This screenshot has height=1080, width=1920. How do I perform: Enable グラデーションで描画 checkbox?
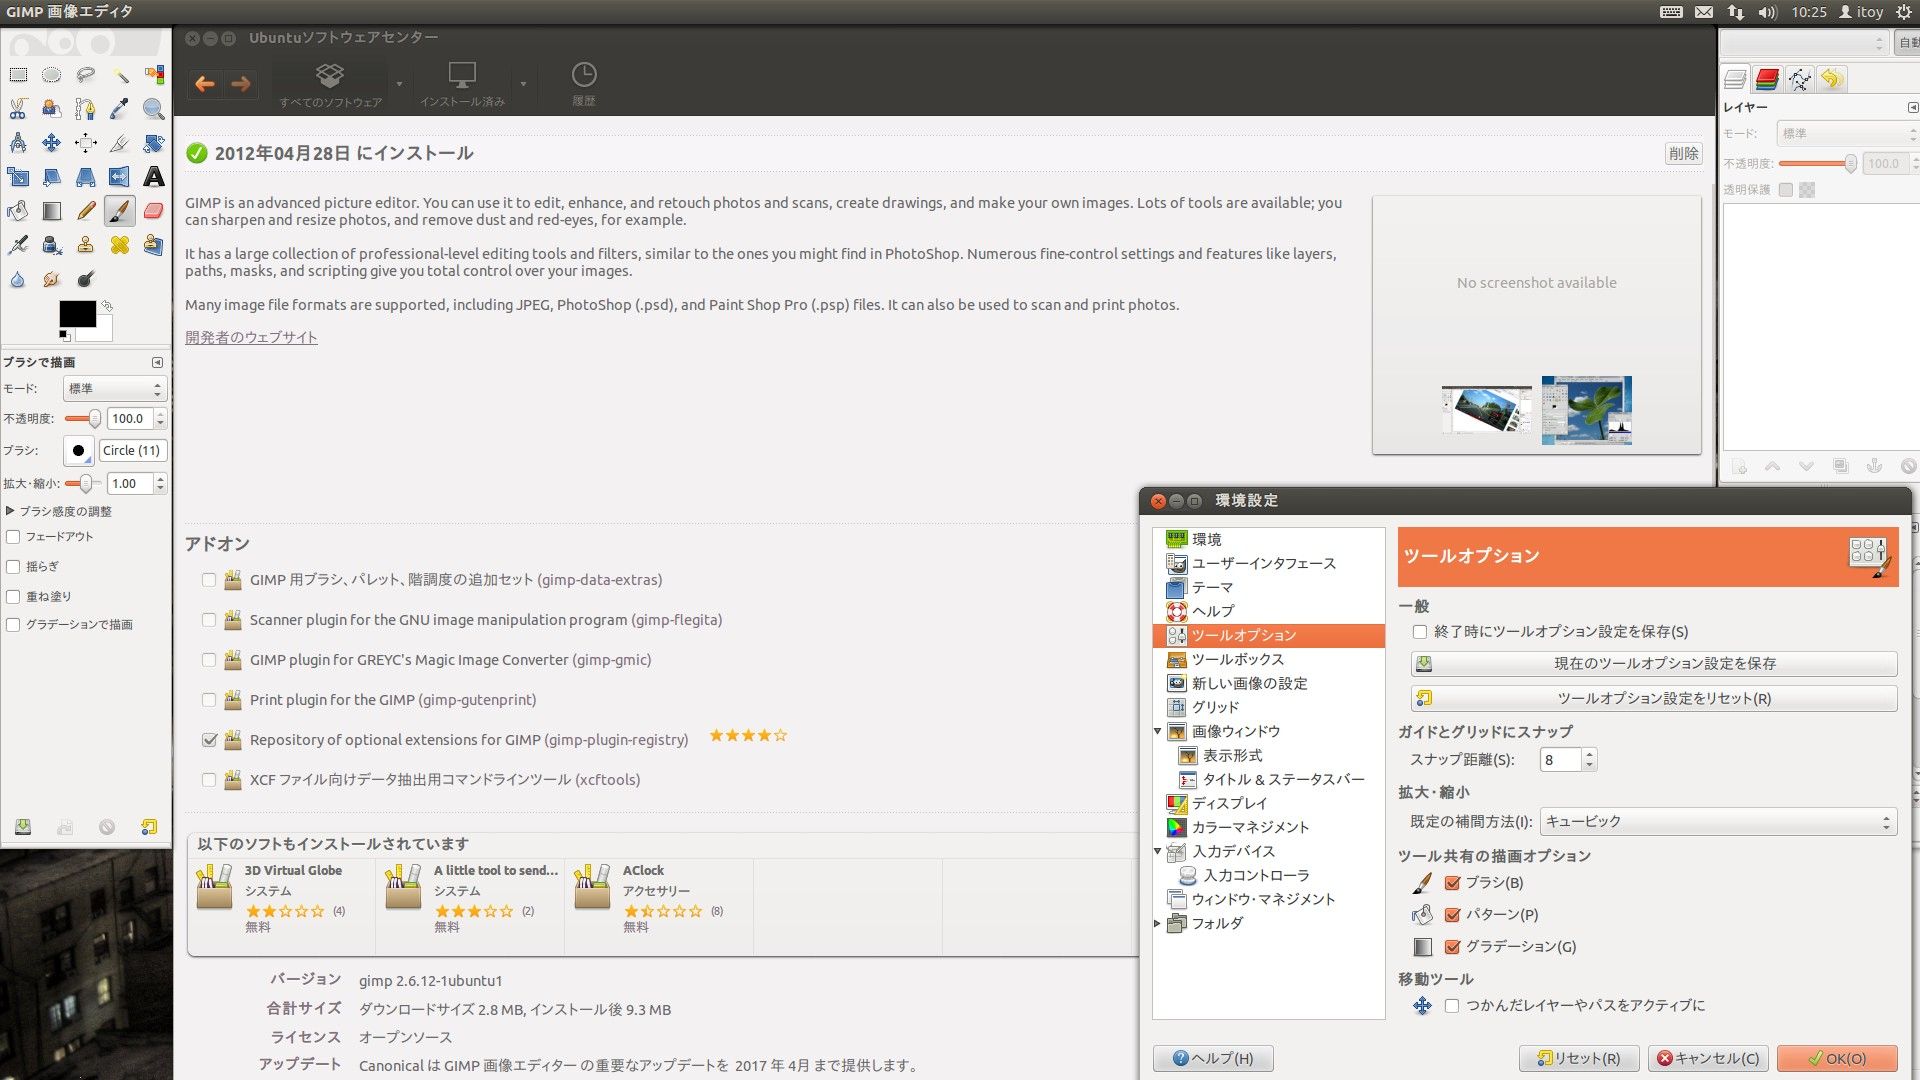(14, 625)
